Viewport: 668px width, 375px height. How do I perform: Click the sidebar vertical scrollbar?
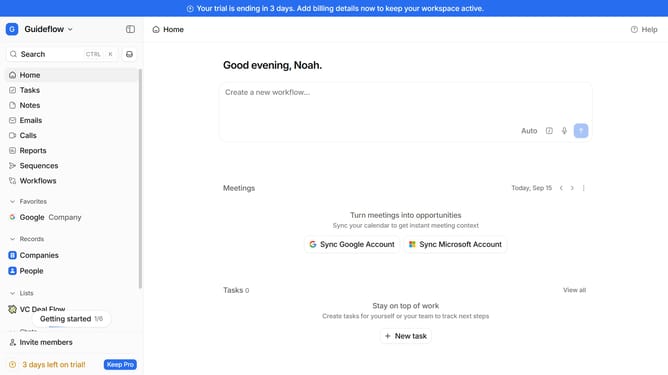pos(140,178)
